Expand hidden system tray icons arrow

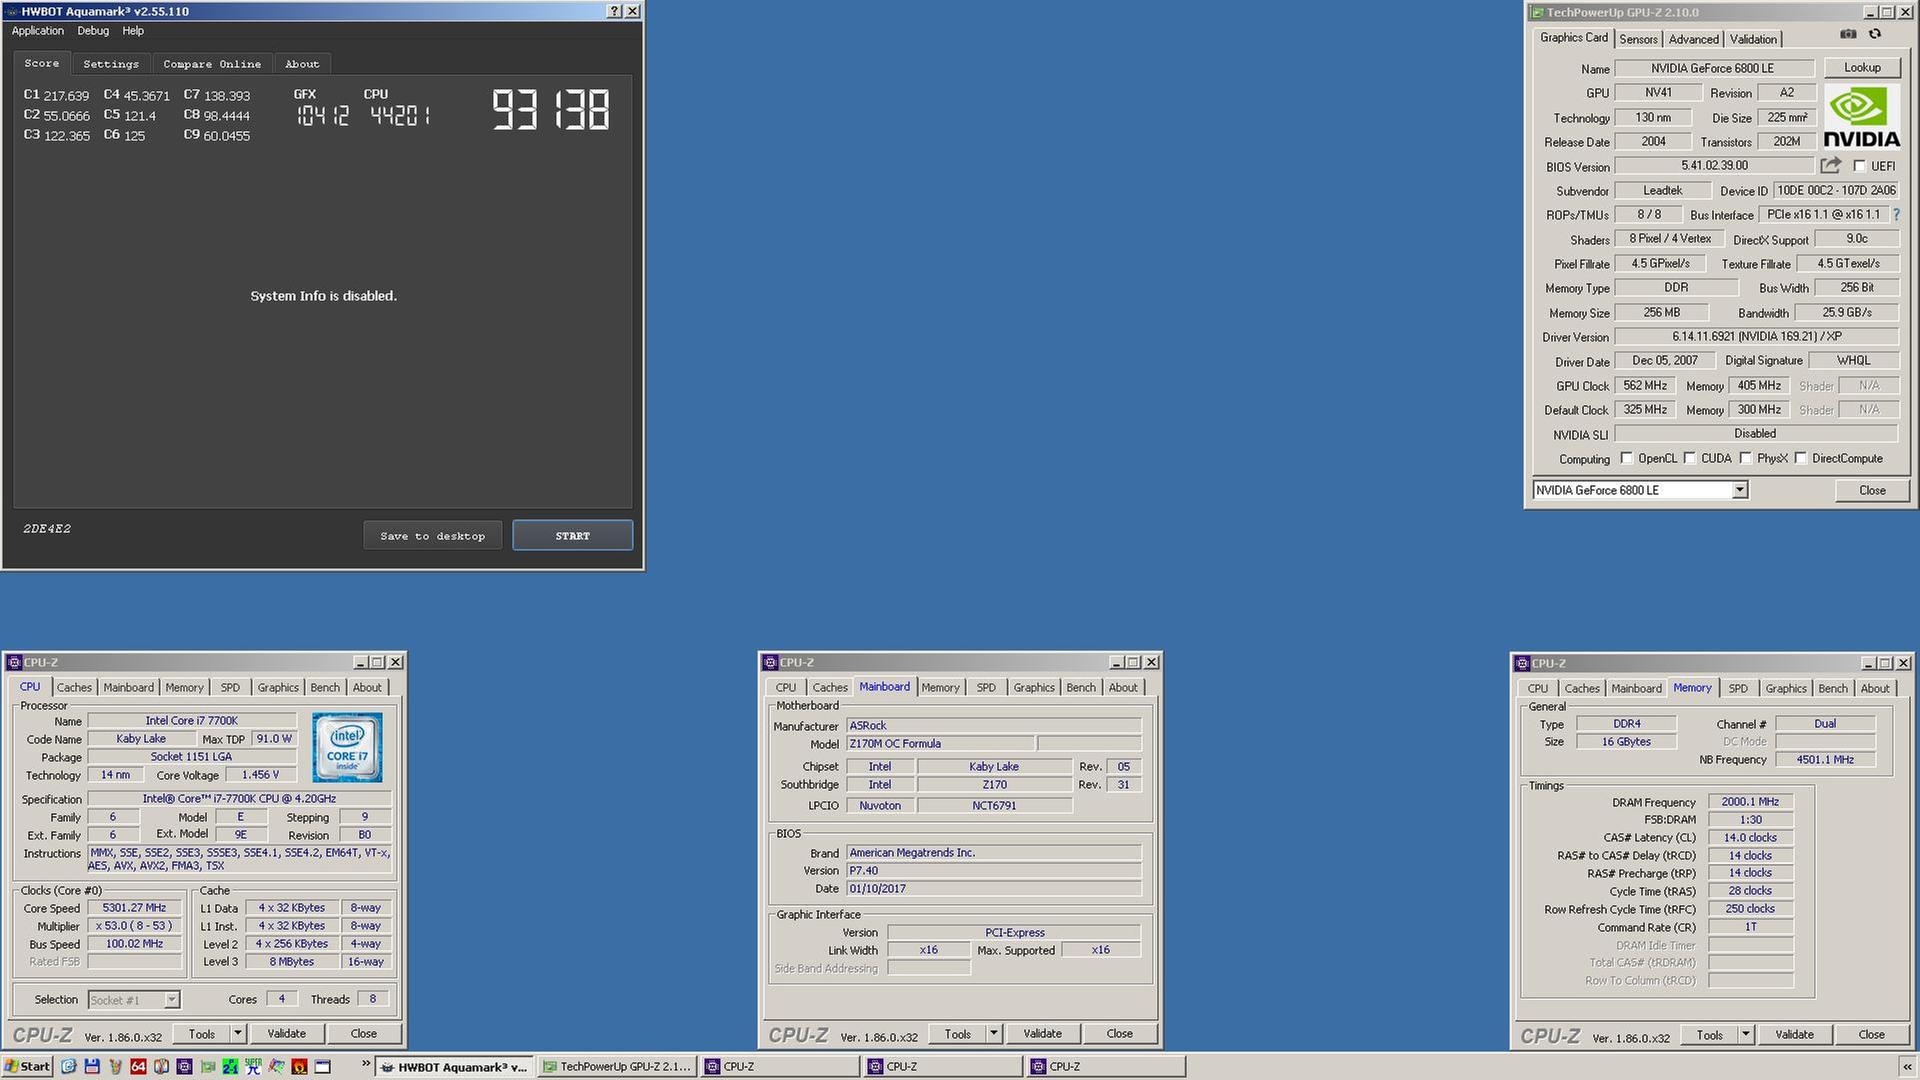tap(1908, 1067)
